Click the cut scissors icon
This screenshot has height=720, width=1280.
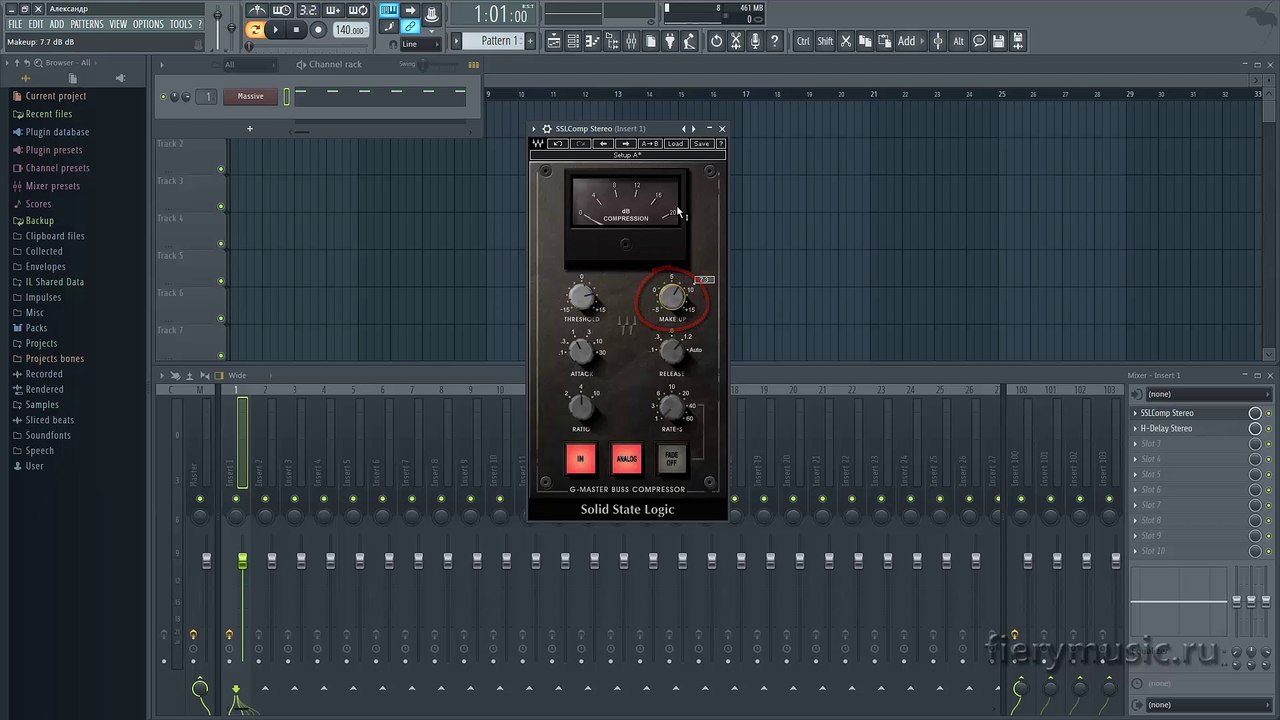[846, 41]
